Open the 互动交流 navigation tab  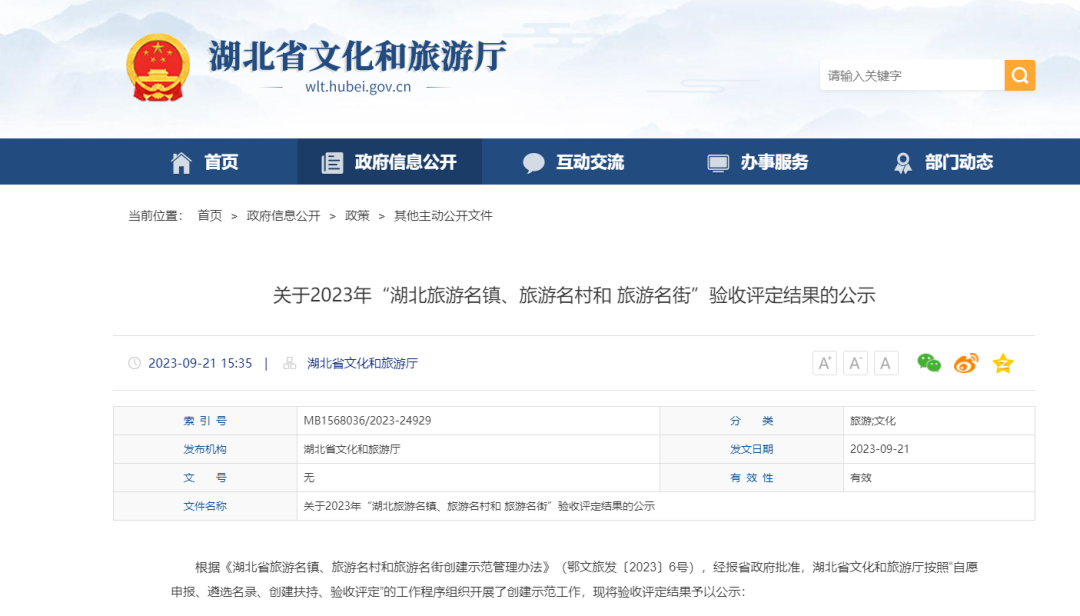pyautogui.click(x=573, y=162)
